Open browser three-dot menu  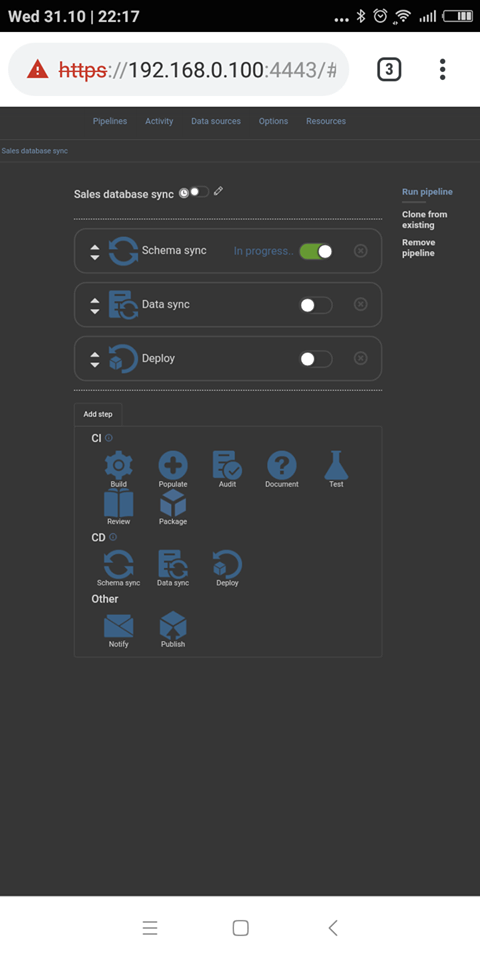tap(442, 69)
